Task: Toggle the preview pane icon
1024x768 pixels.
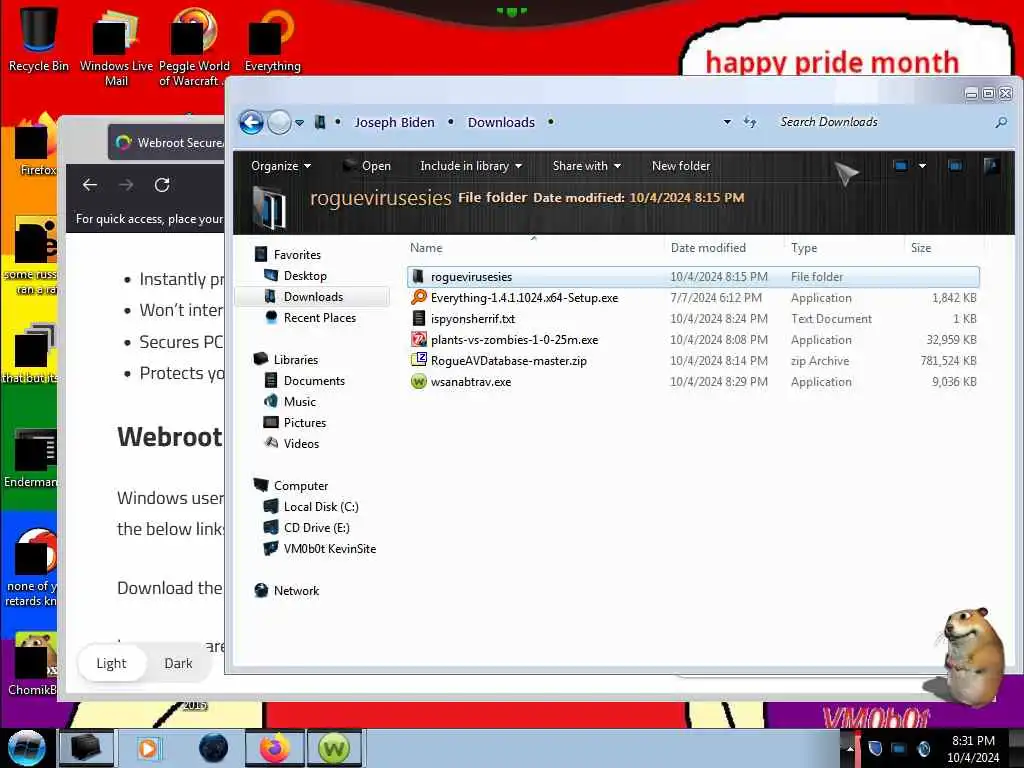Action: [x=955, y=166]
